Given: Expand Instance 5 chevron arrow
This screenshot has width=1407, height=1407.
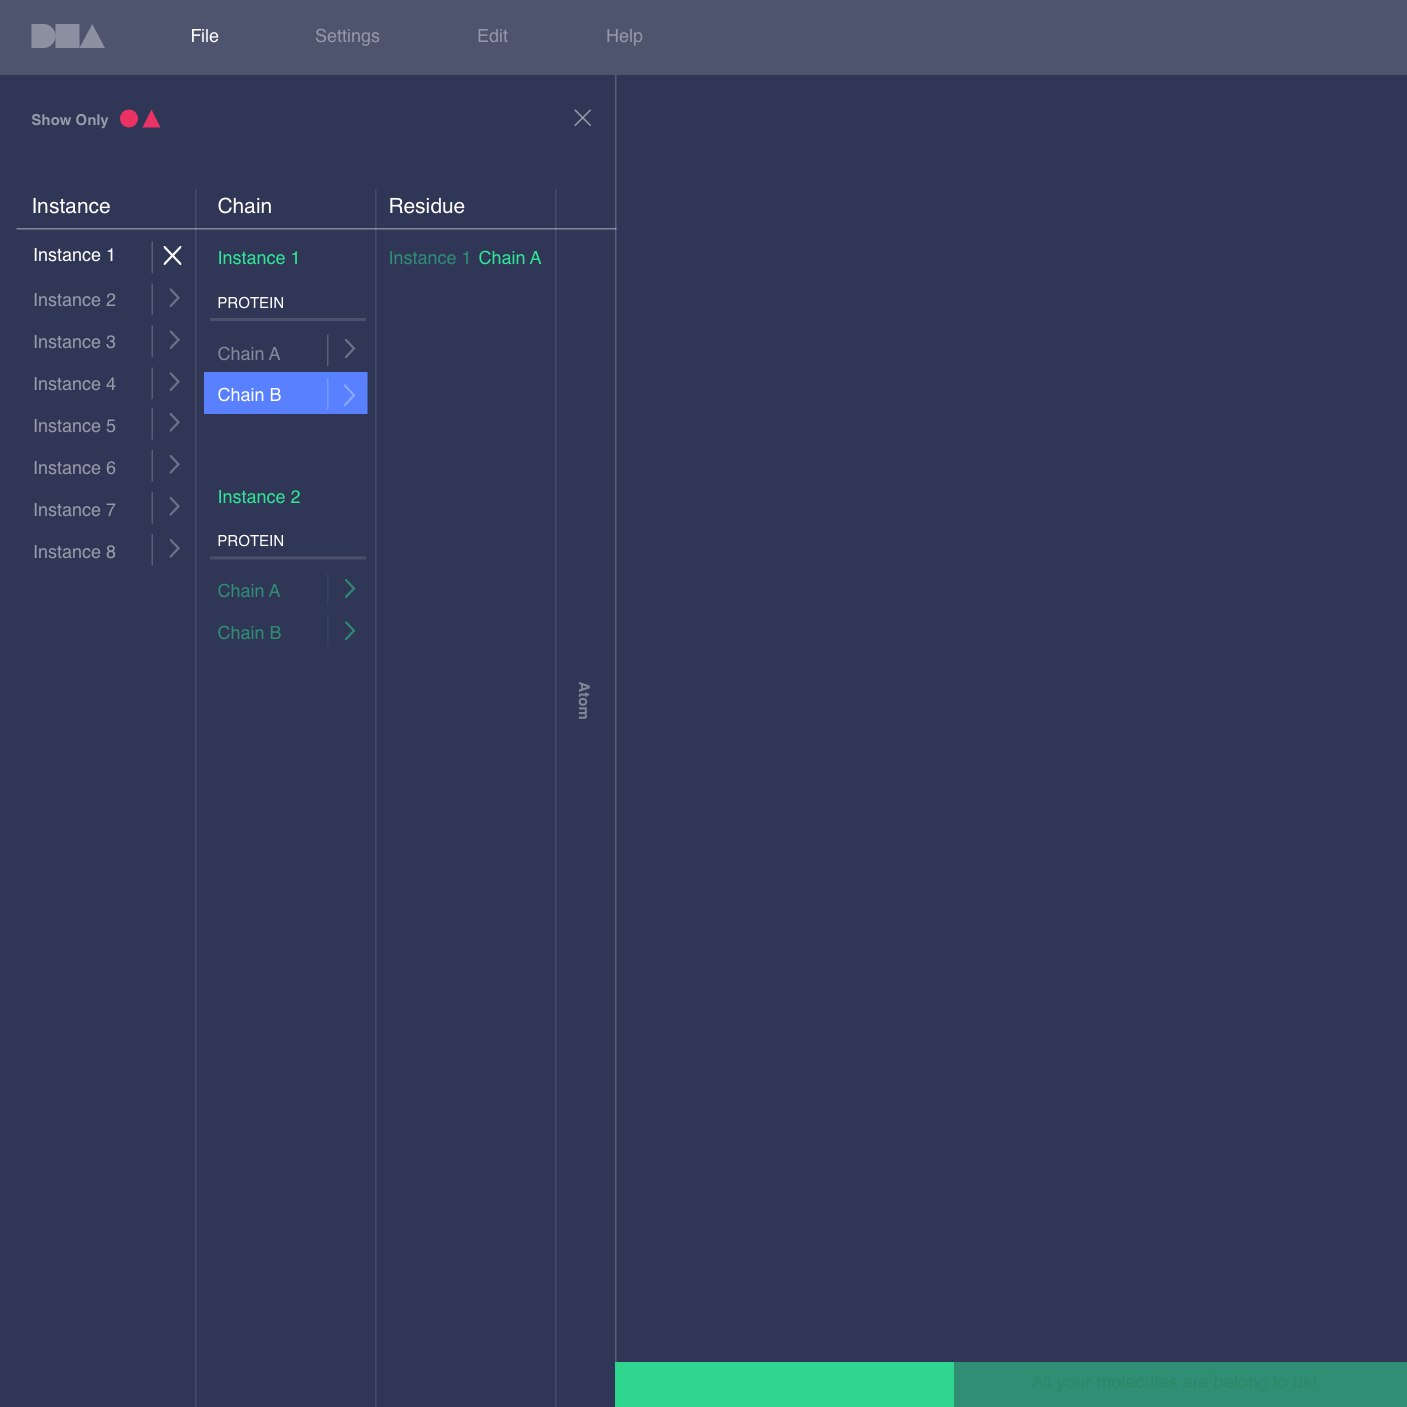Looking at the screenshot, I should 174,424.
